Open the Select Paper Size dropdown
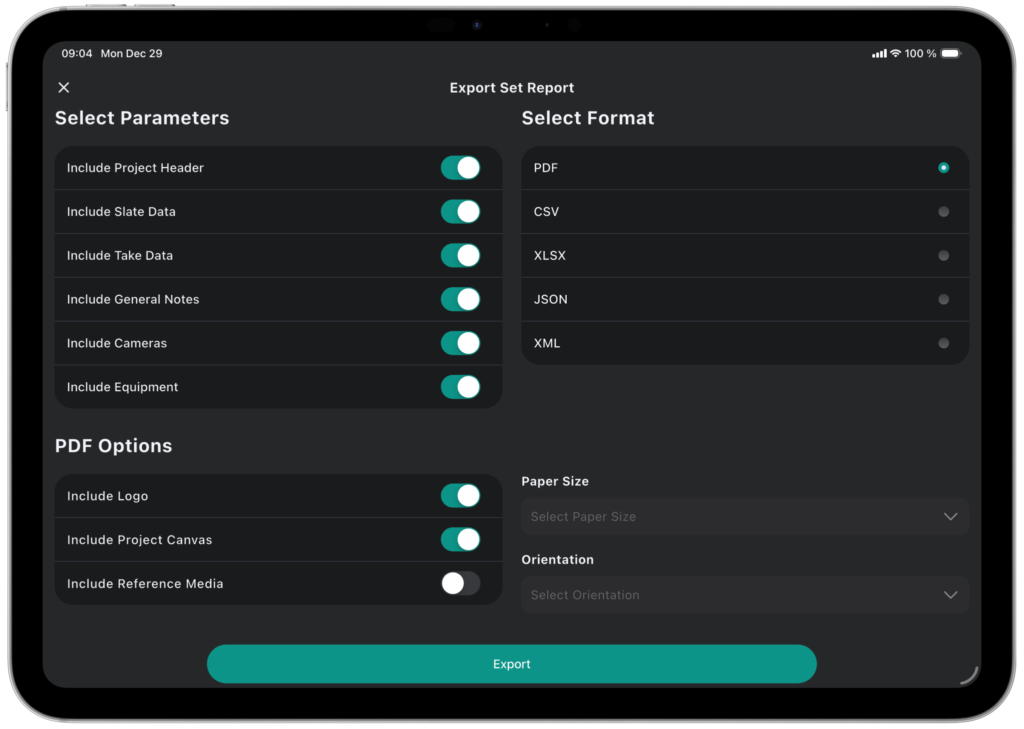This screenshot has width=1024, height=729. (744, 517)
